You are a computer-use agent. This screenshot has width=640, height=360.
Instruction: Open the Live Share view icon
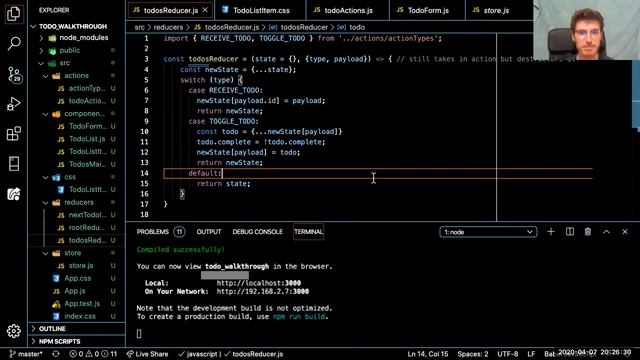coord(13,193)
